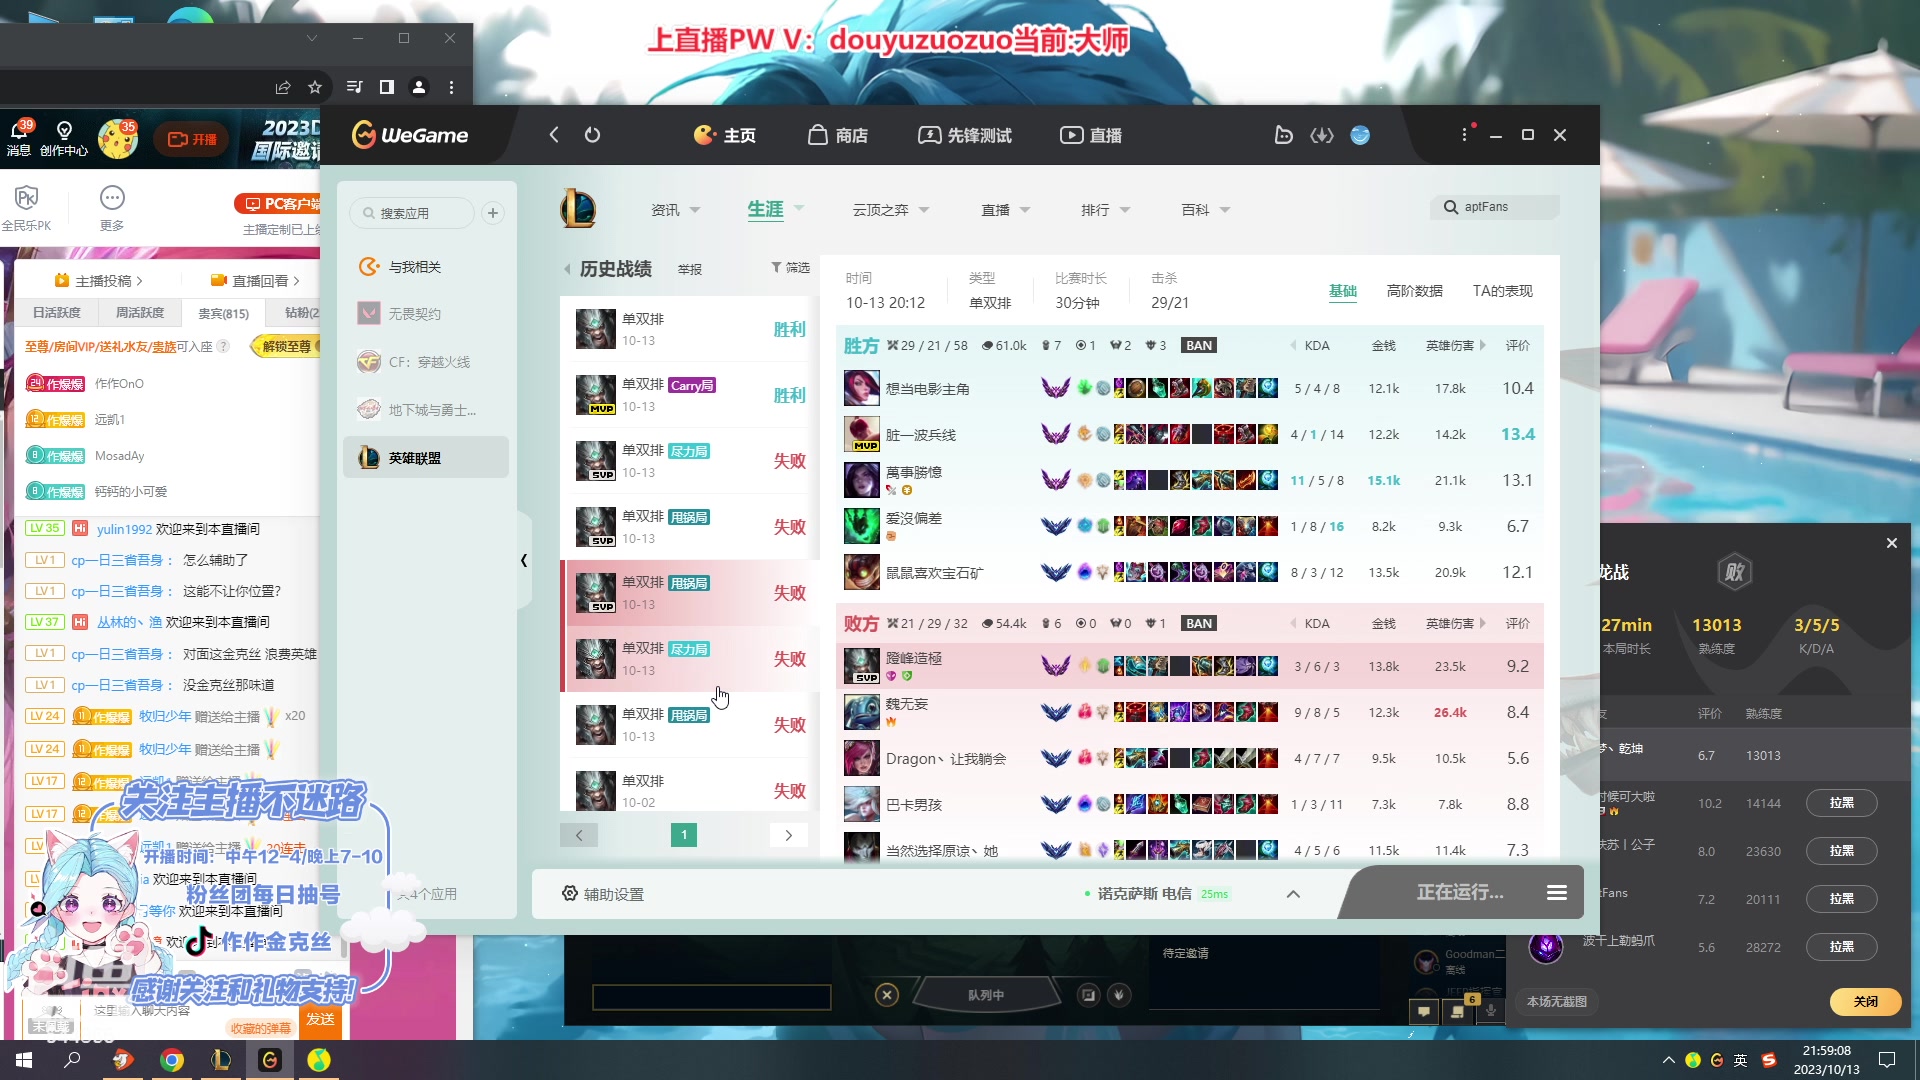
Task: Select CF: 穿越火线 in the sidebar
Action: pos(426,362)
